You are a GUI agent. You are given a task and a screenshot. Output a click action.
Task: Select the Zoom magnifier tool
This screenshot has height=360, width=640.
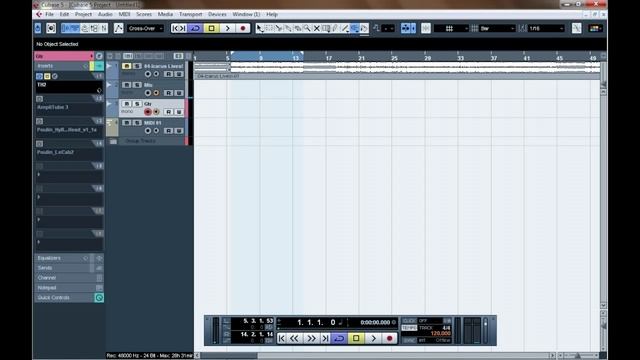tap(307, 28)
